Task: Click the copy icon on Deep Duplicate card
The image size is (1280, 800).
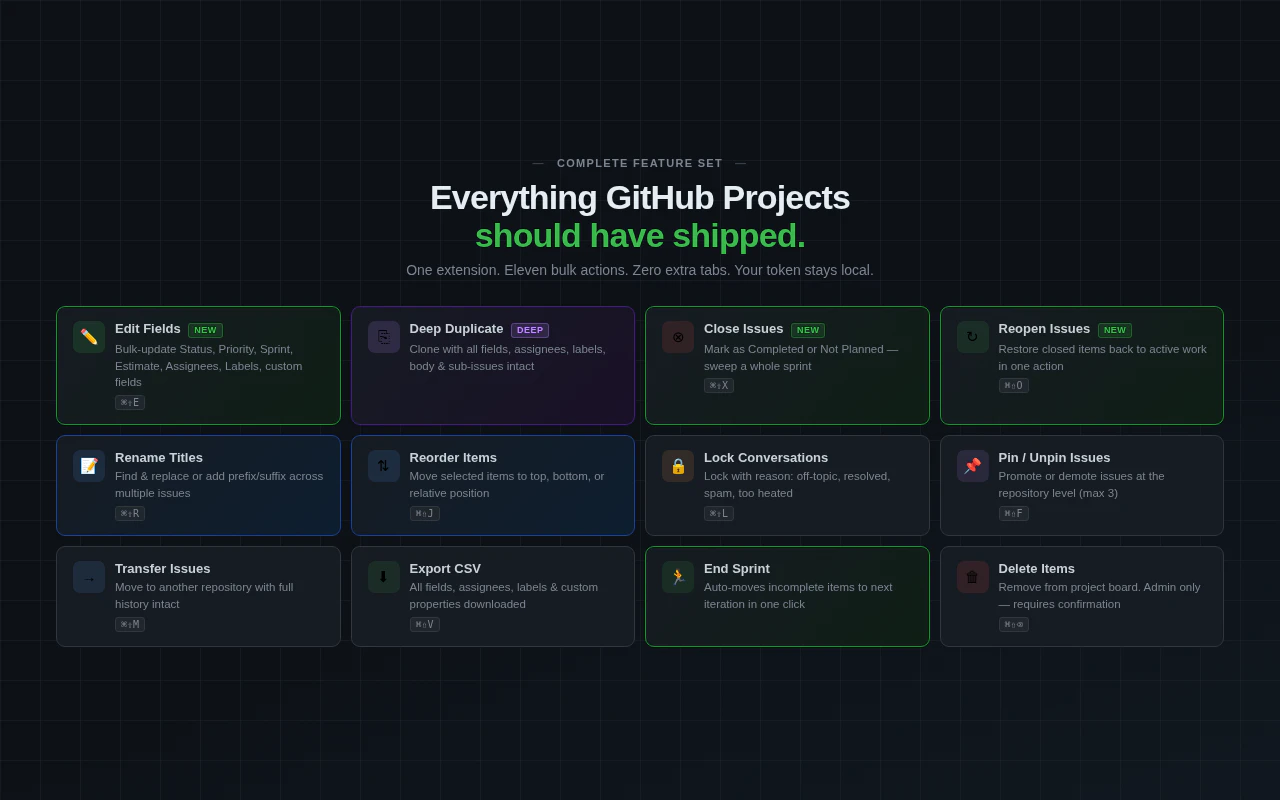Action: [383, 337]
